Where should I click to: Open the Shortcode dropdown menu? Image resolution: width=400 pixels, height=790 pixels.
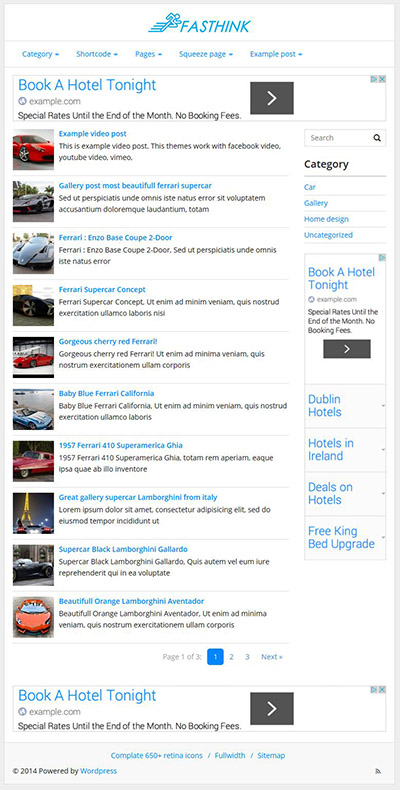pos(97,54)
